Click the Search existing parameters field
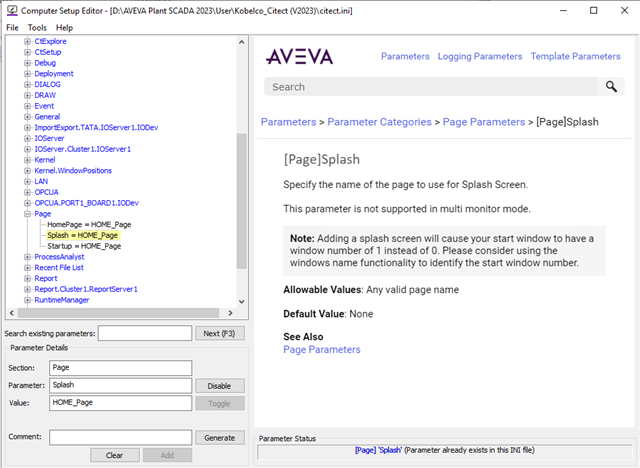The image size is (640, 468). tap(145, 333)
